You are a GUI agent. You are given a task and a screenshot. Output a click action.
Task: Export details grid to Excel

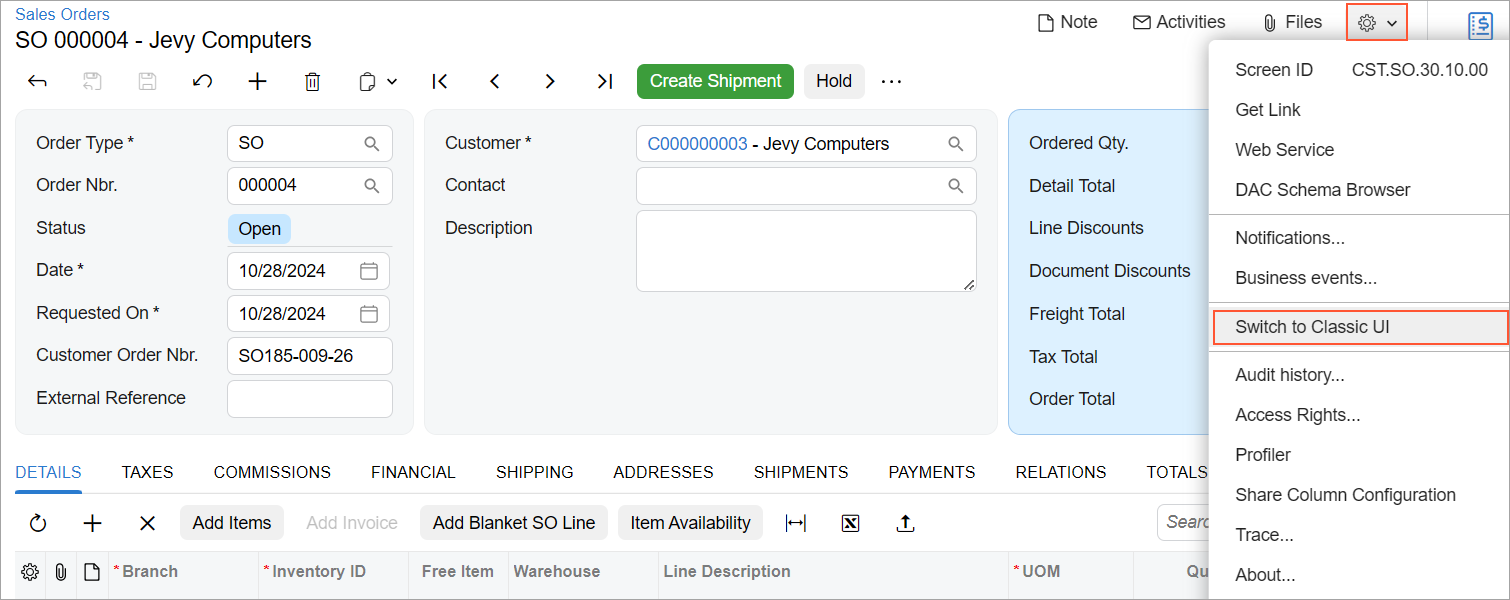850,523
